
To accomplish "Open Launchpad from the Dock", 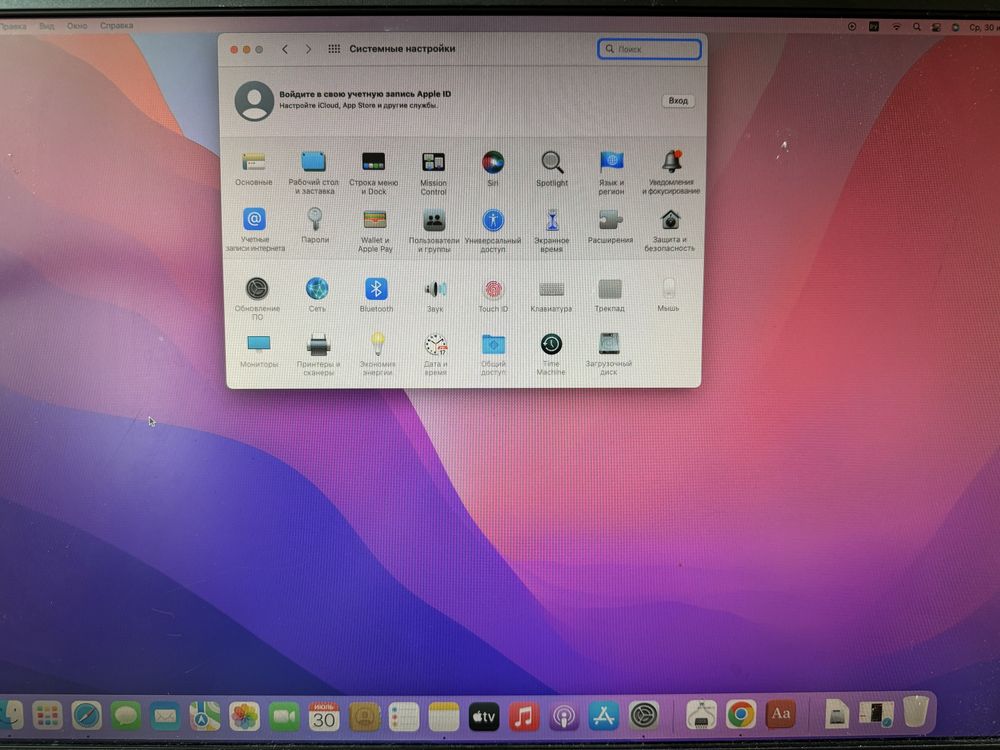I will coord(47,715).
